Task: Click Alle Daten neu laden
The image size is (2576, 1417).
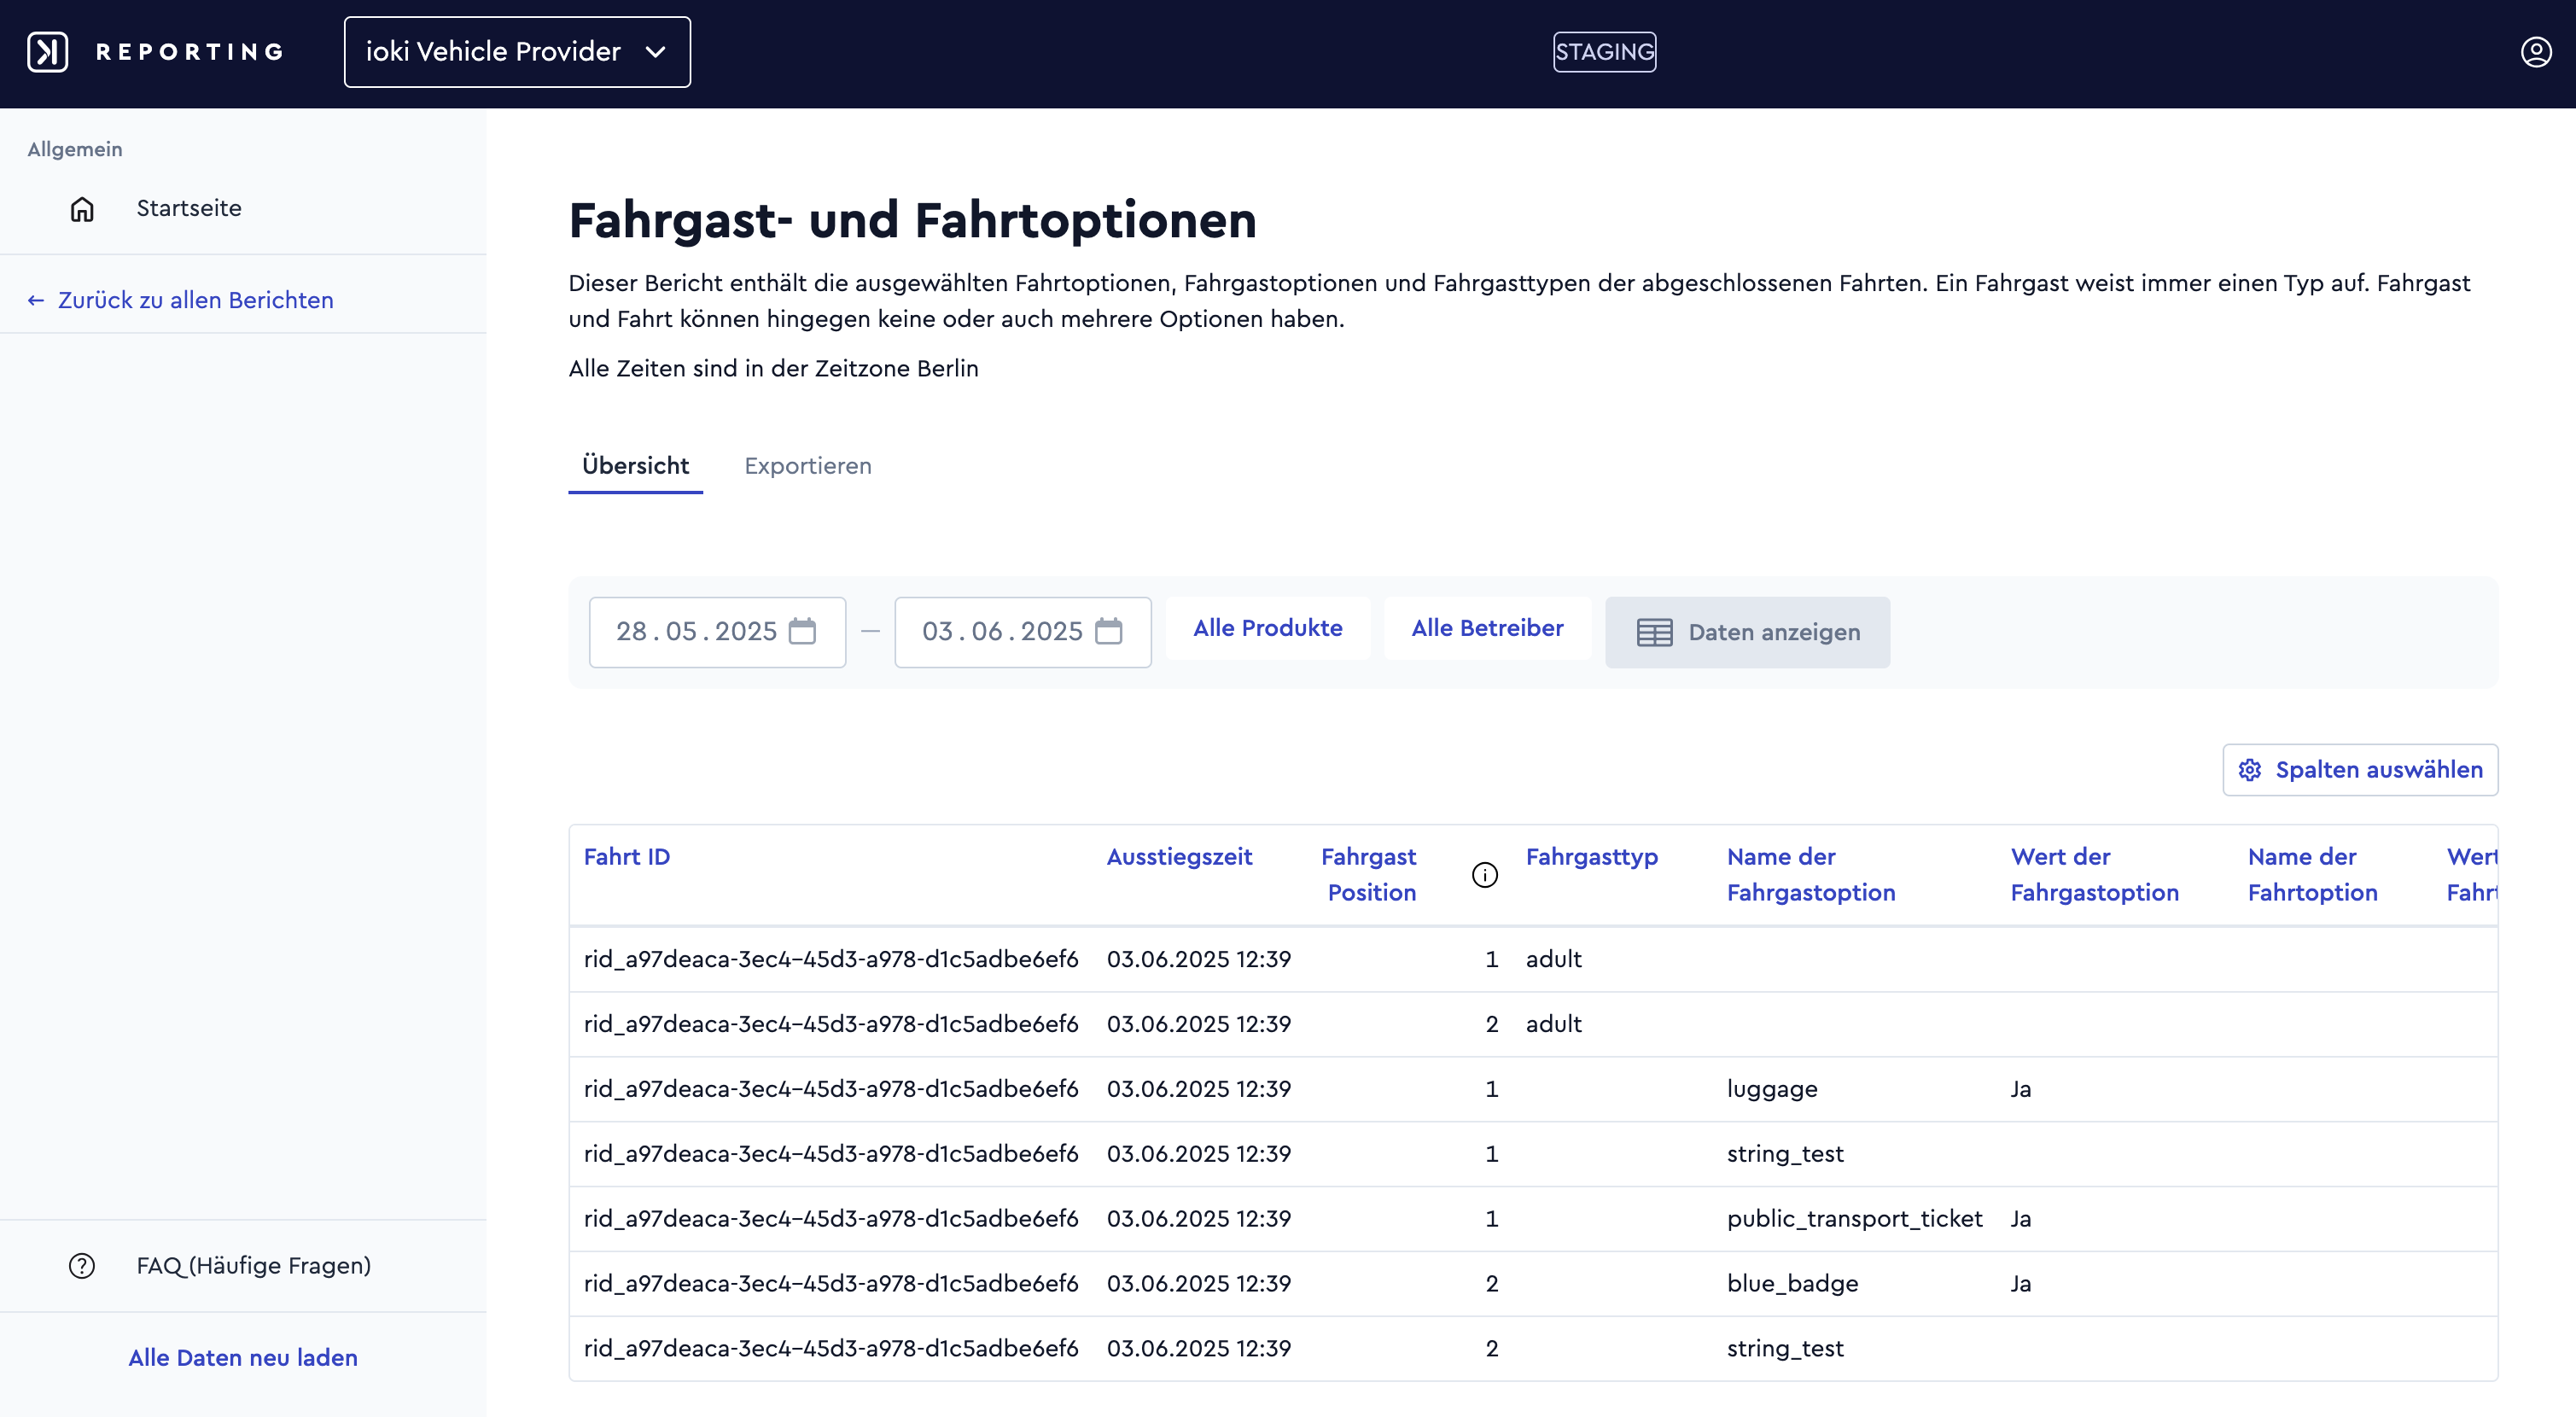Action: [243, 1358]
